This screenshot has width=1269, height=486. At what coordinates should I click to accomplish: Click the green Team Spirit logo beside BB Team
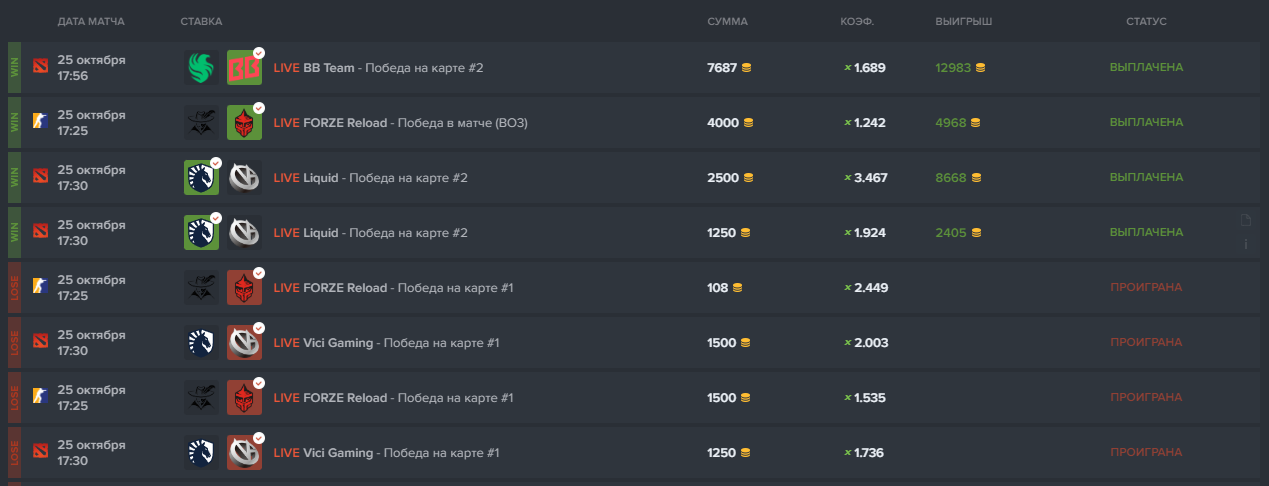(x=201, y=68)
